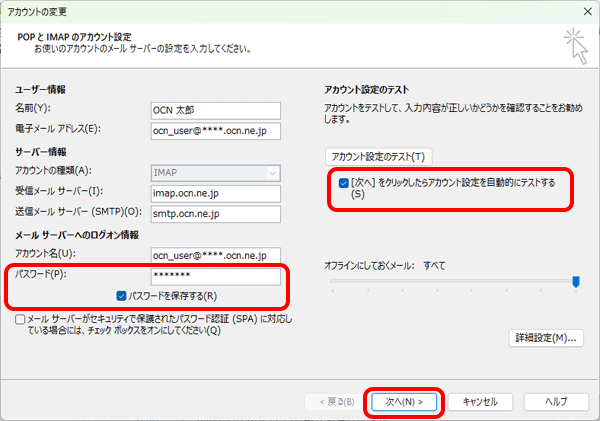600x421 pixels.
Task: Click into the パスワード field
Action: (x=216, y=276)
